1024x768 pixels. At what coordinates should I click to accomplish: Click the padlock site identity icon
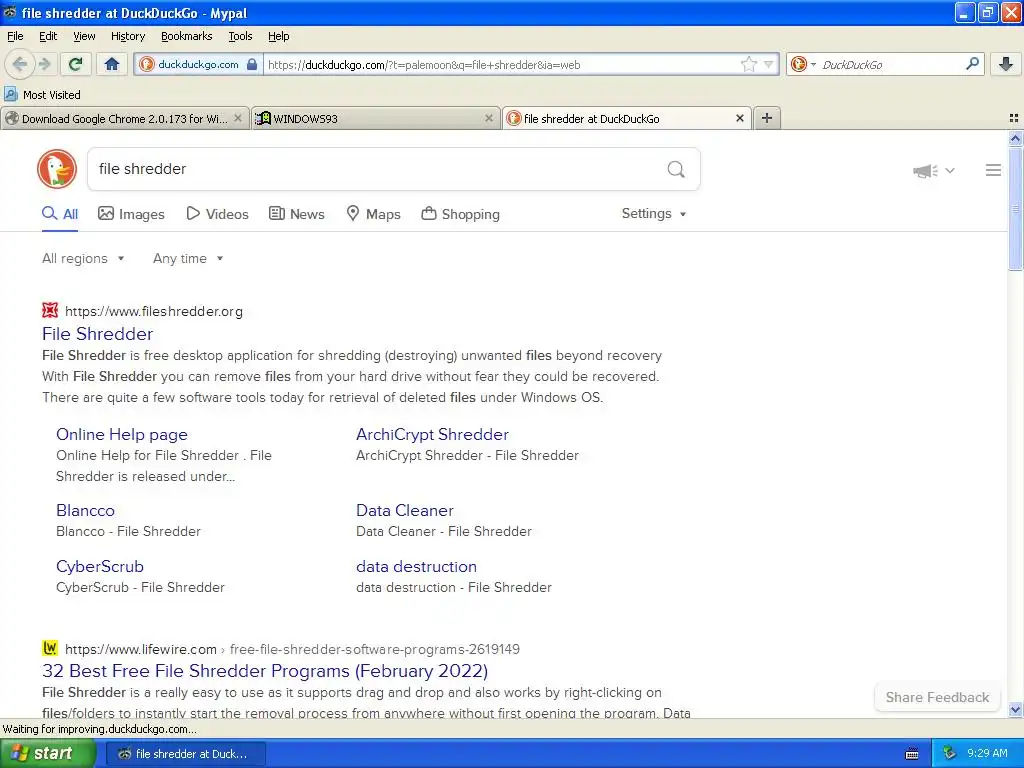[252, 64]
